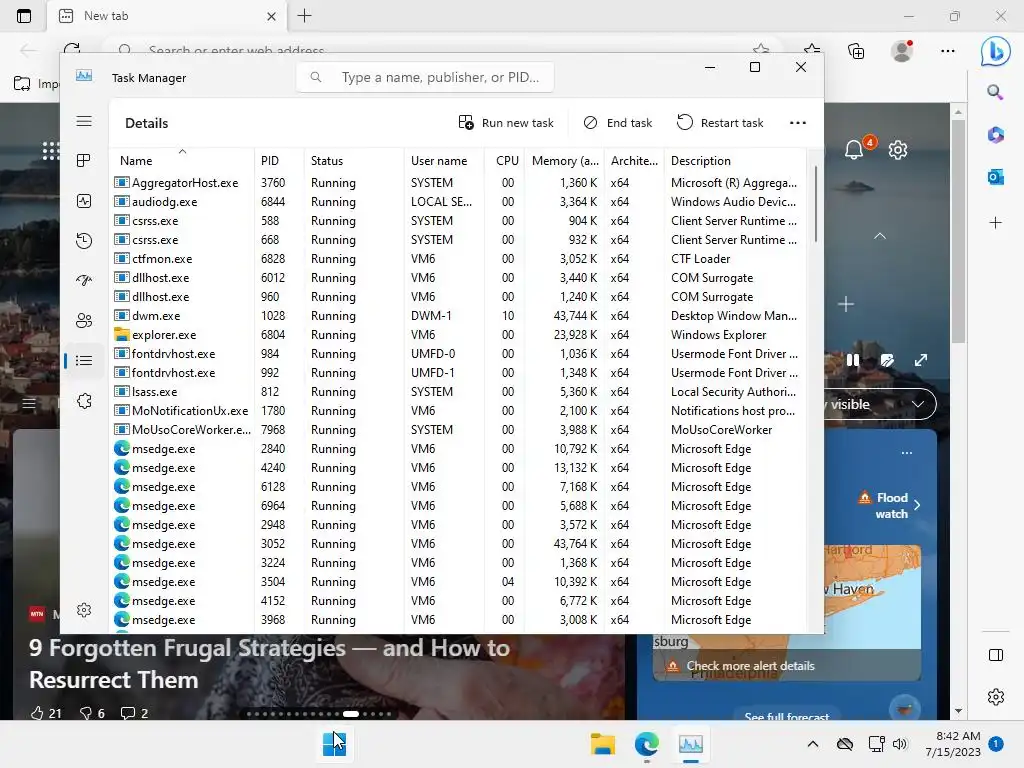Open Edge Settings and more menu
1024x768 pixels.
coord(948,50)
